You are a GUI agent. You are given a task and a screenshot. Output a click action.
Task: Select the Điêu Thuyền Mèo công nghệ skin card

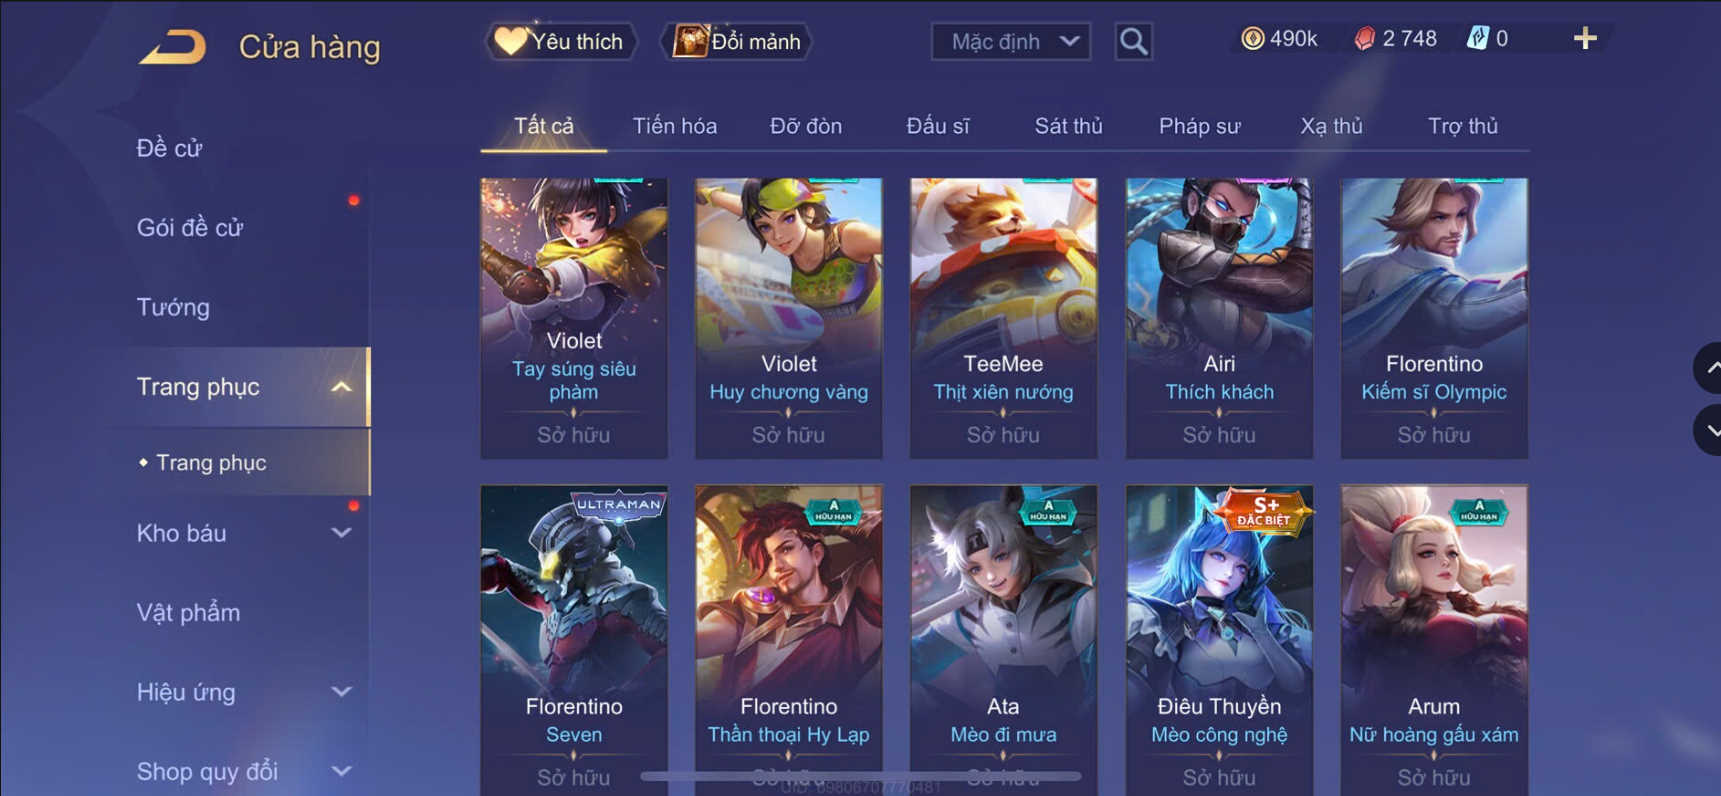coord(1219,640)
